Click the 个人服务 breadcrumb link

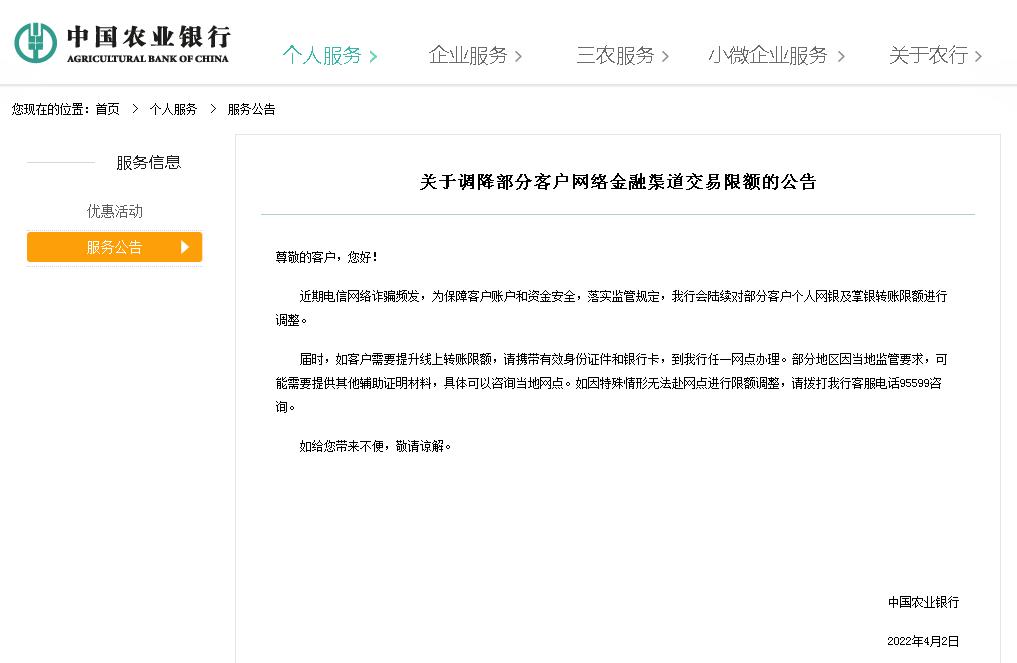pyautogui.click(x=174, y=109)
